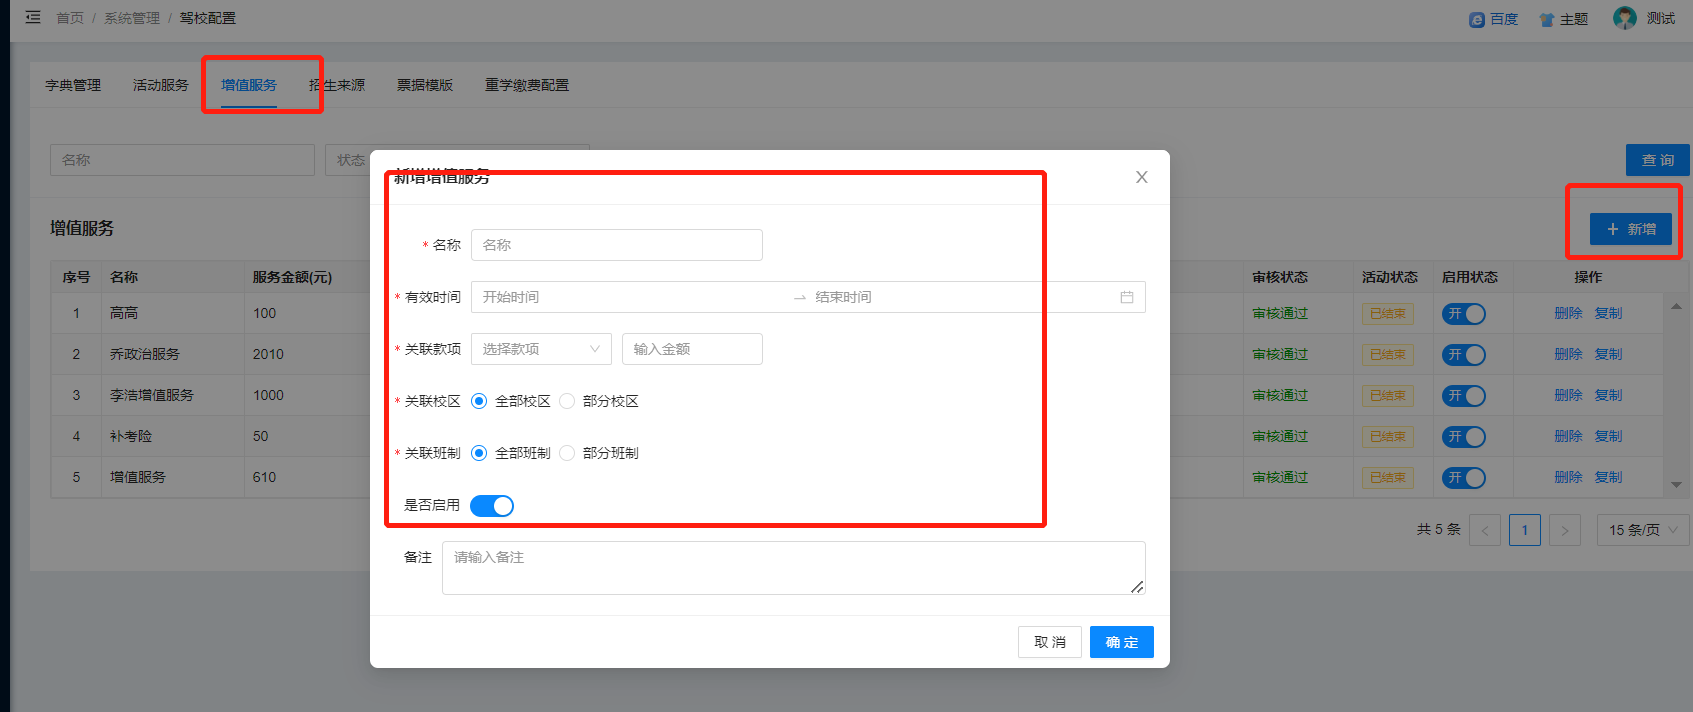The width and height of the screenshot is (1693, 712).
Task: Click 审核通过 status in 高高 row
Action: 1280,313
